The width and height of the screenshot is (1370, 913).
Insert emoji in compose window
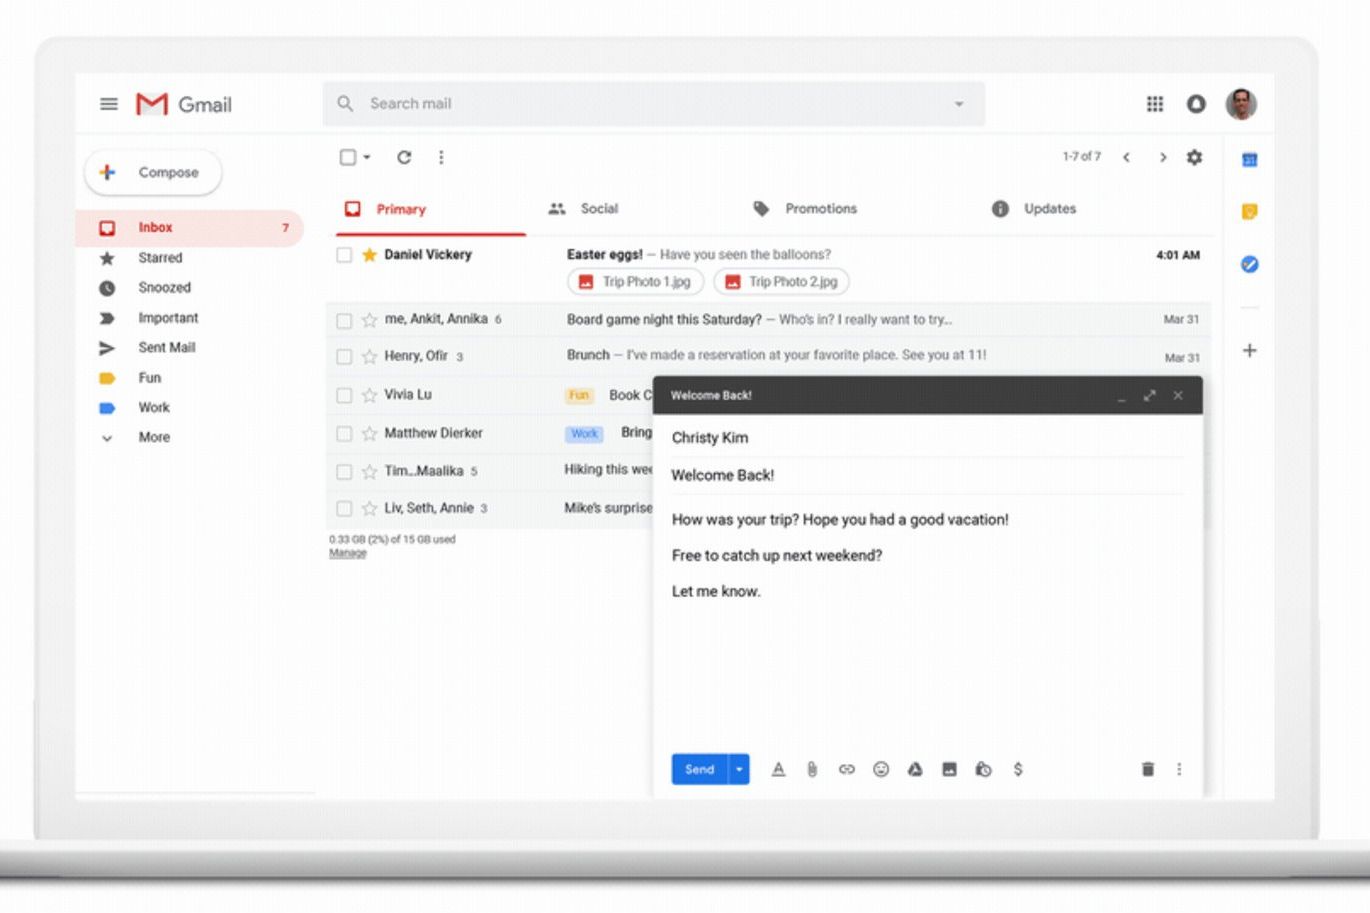click(x=881, y=769)
